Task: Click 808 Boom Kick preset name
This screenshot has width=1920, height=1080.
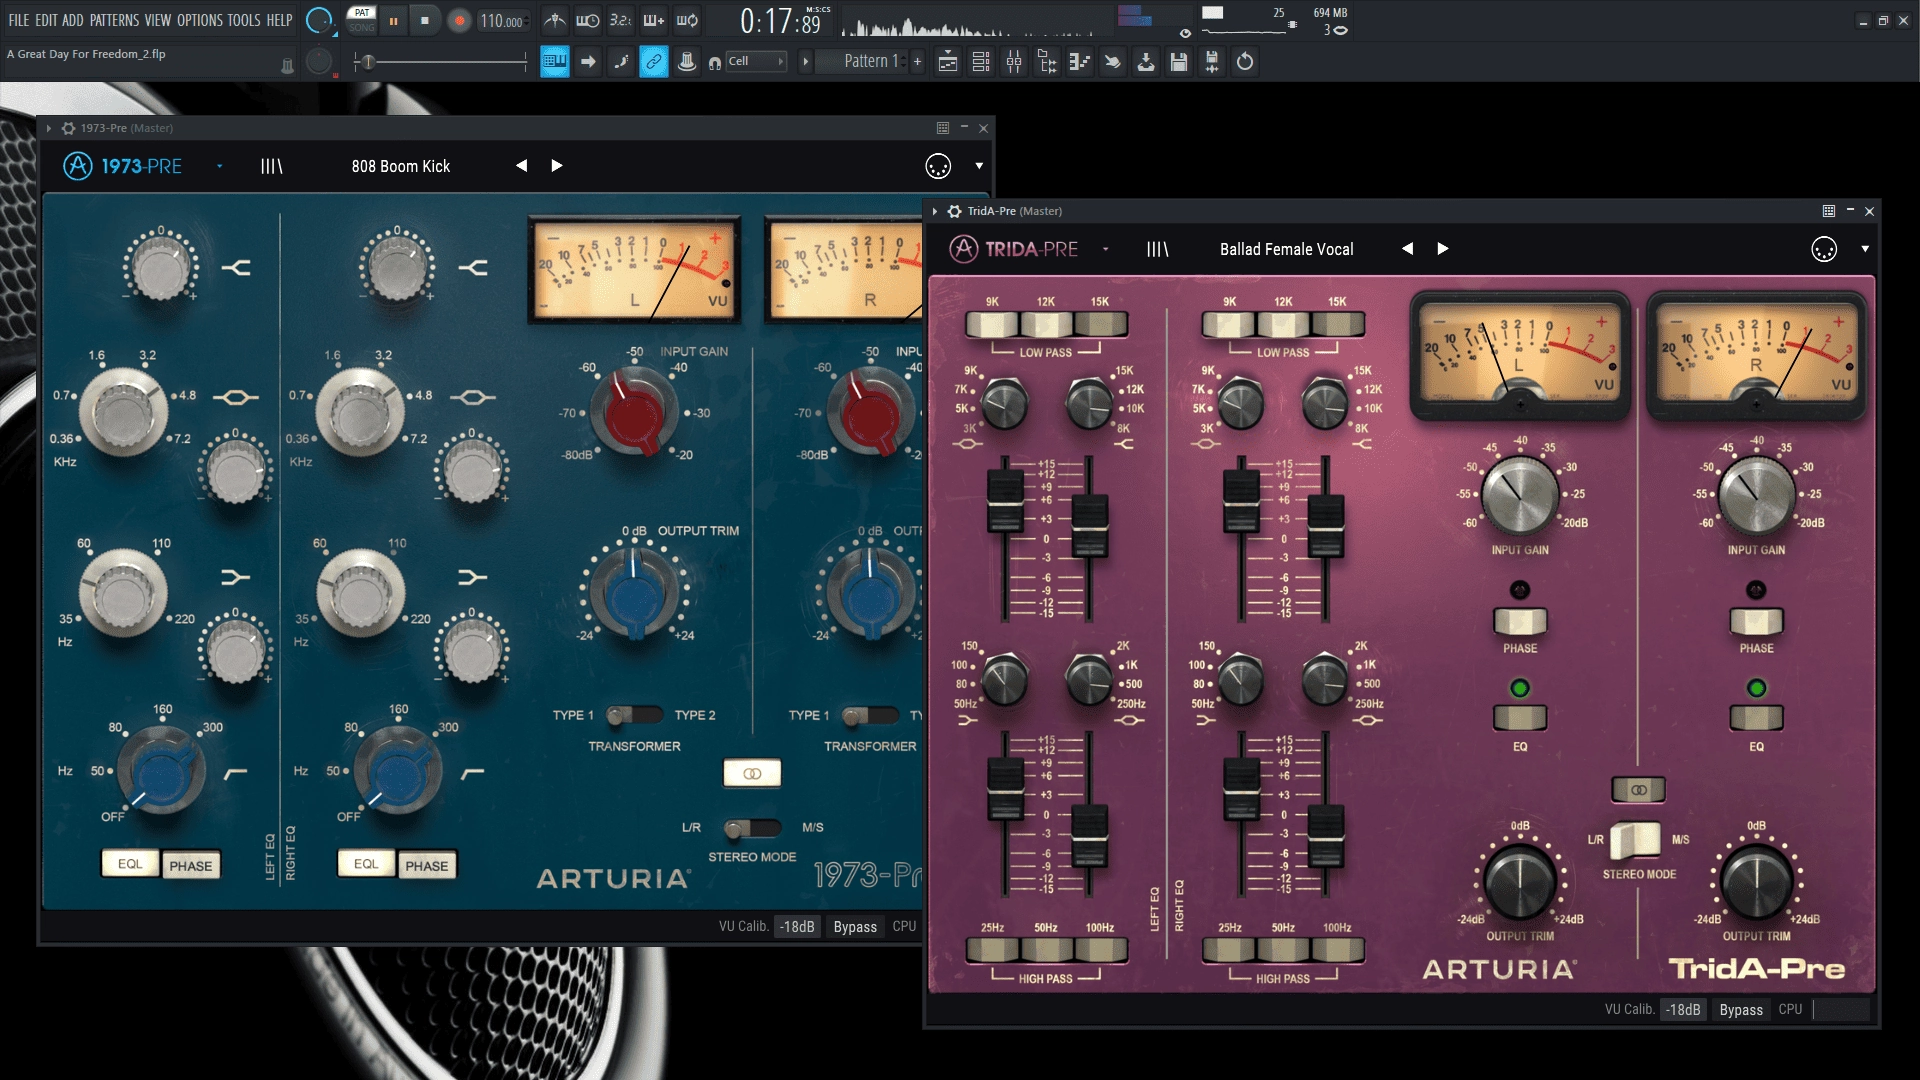Action: coord(400,166)
